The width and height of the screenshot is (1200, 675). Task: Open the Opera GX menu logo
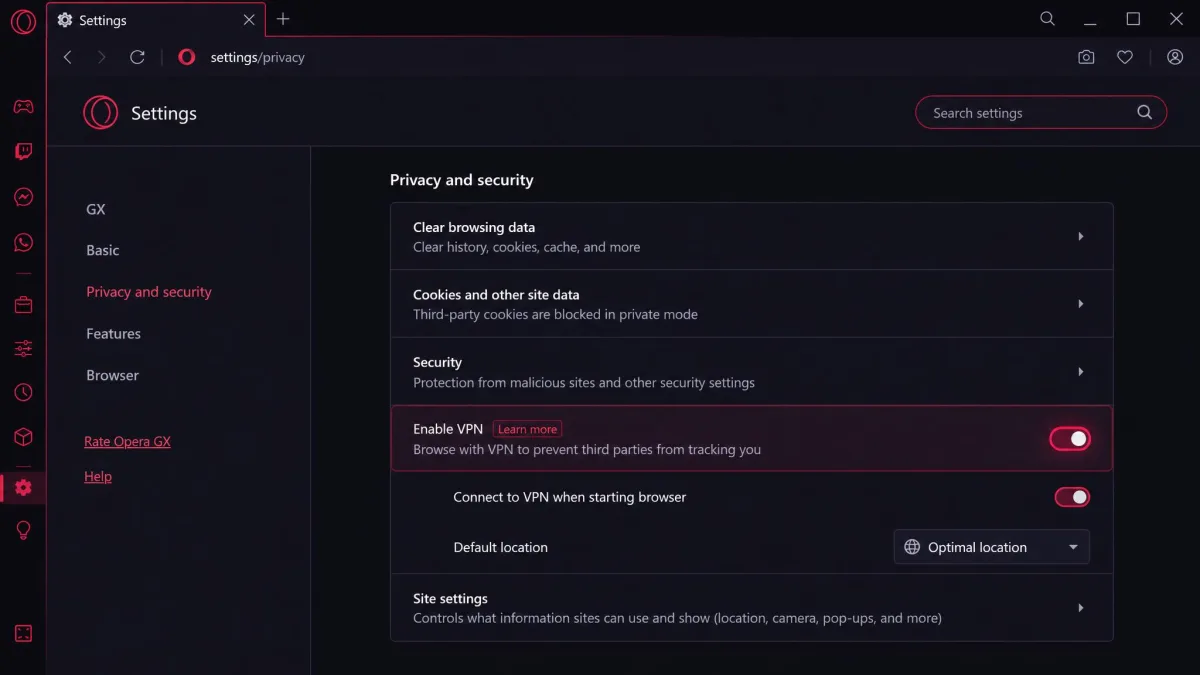(23, 22)
